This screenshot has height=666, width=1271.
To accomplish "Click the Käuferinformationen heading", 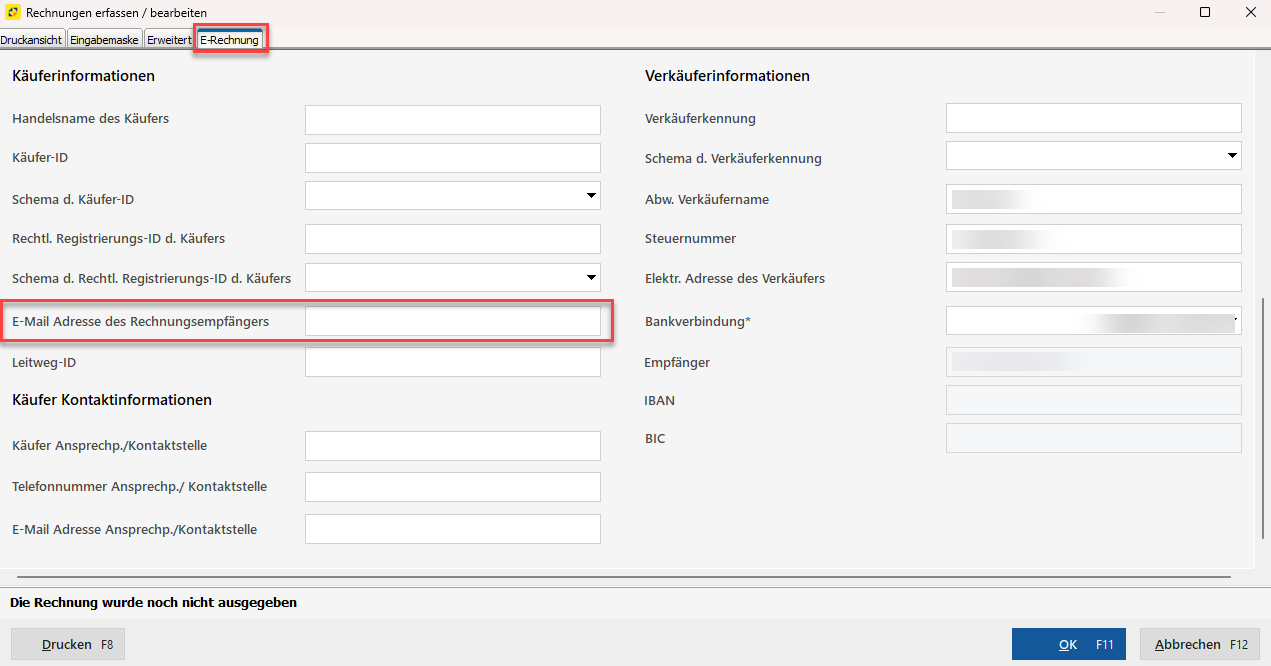I will click(83, 76).
